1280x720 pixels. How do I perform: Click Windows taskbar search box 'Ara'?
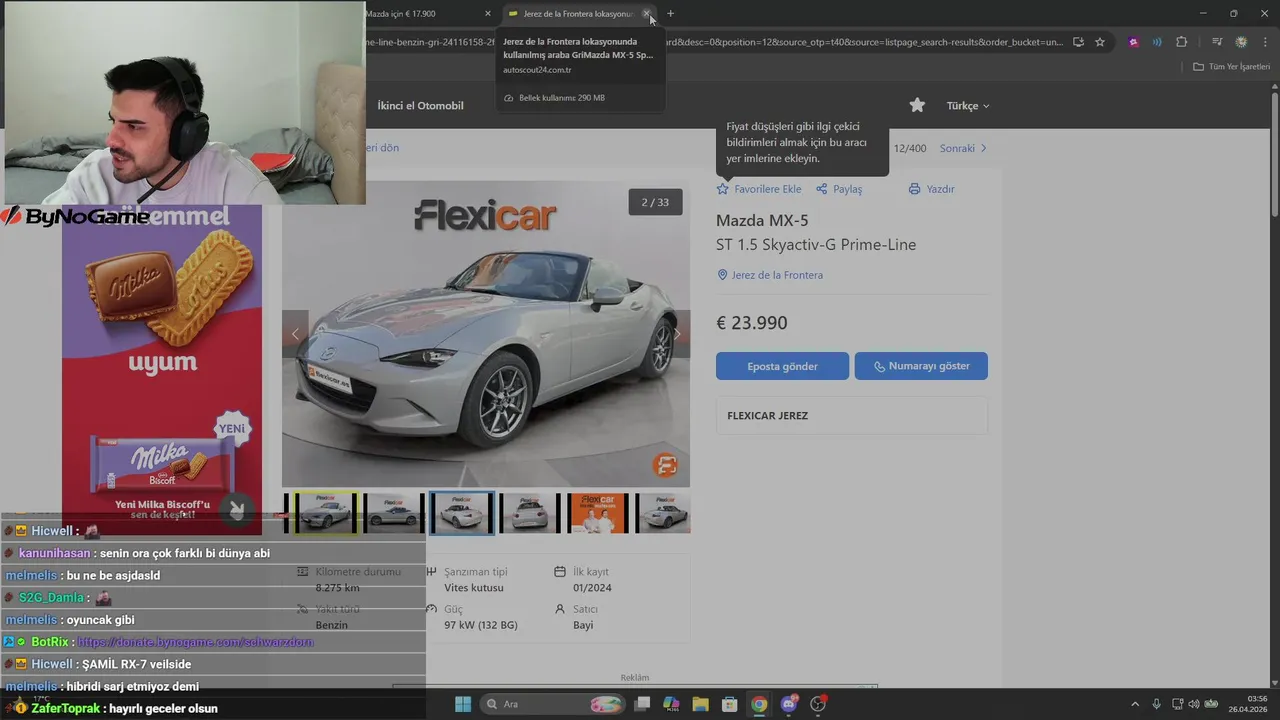pos(552,704)
